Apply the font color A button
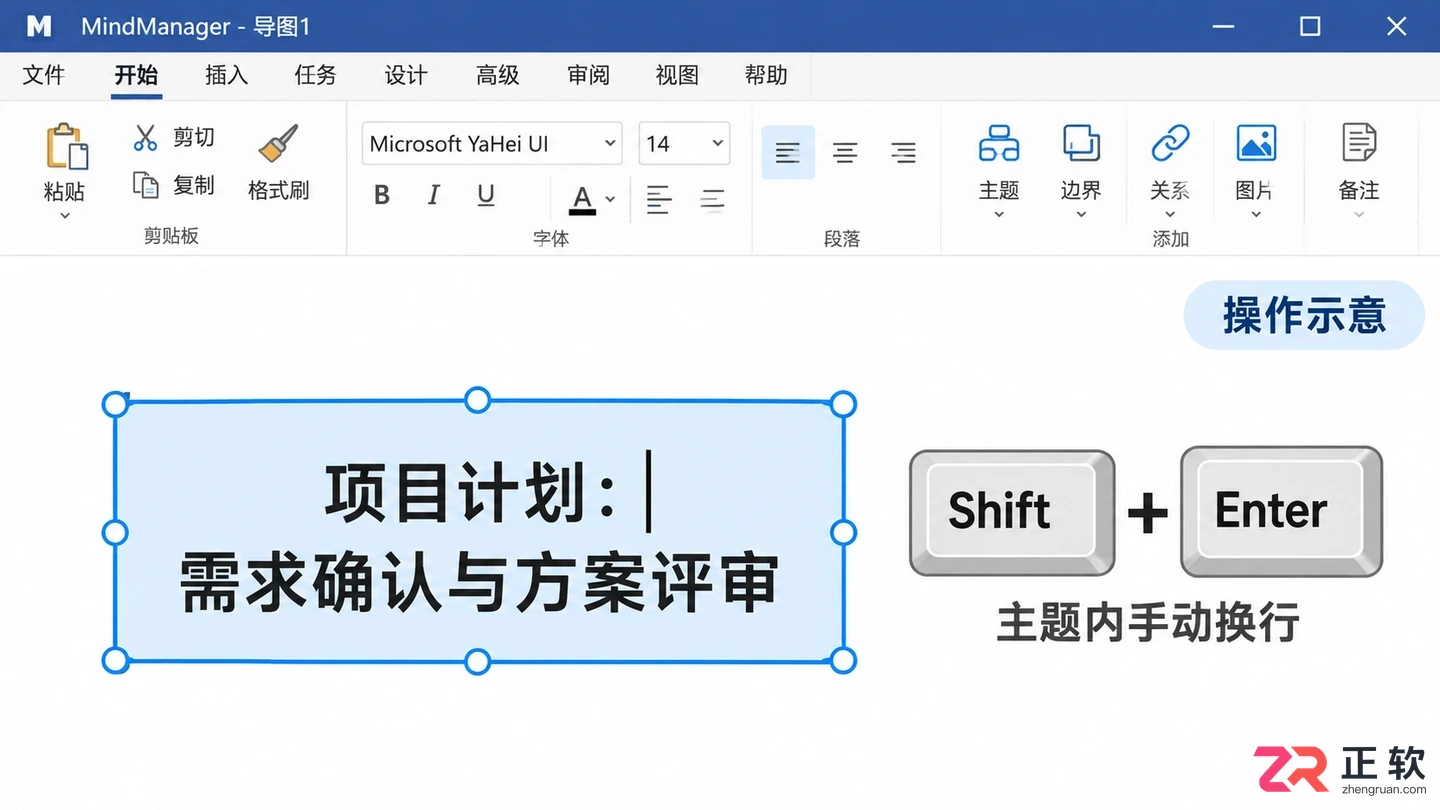Image resolution: width=1440 pixels, height=810 pixels. tap(582, 199)
